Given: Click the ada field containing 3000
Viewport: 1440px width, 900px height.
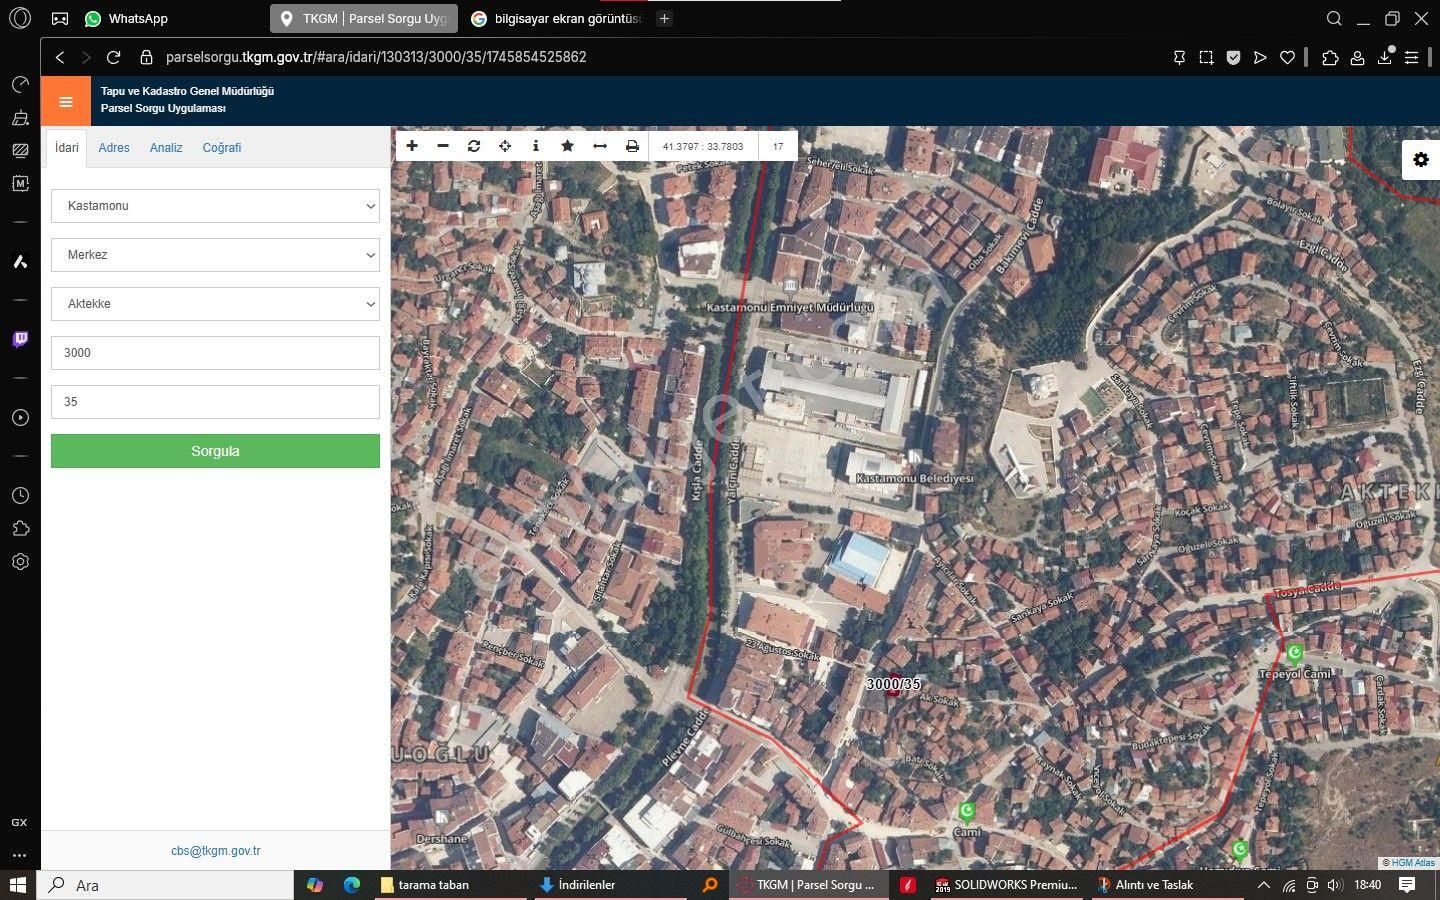Looking at the screenshot, I should click(x=215, y=353).
